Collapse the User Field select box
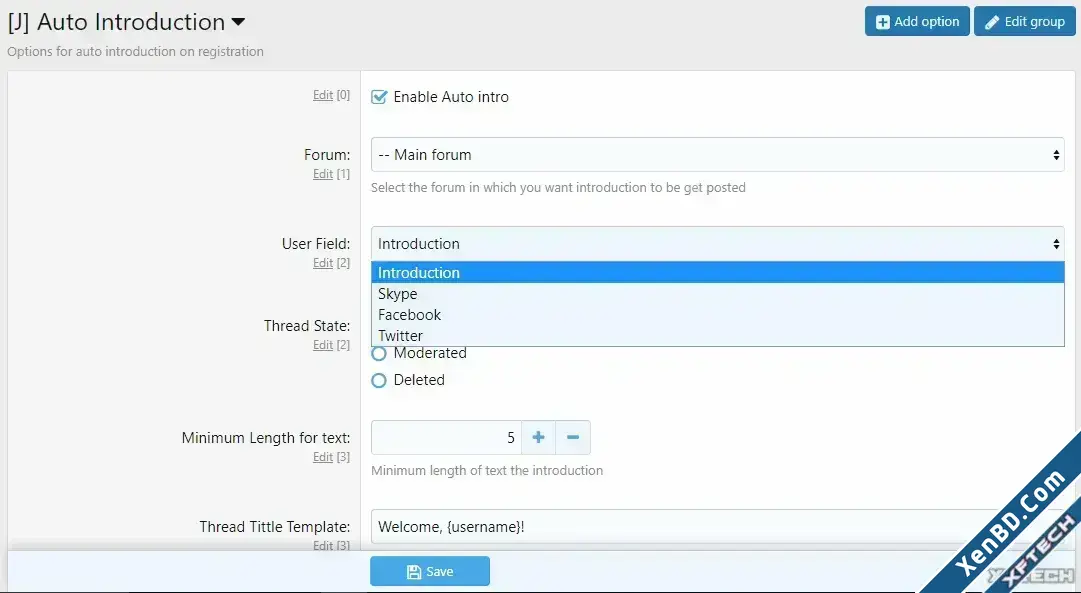Screen dimensions: 1081x593 coord(718,243)
